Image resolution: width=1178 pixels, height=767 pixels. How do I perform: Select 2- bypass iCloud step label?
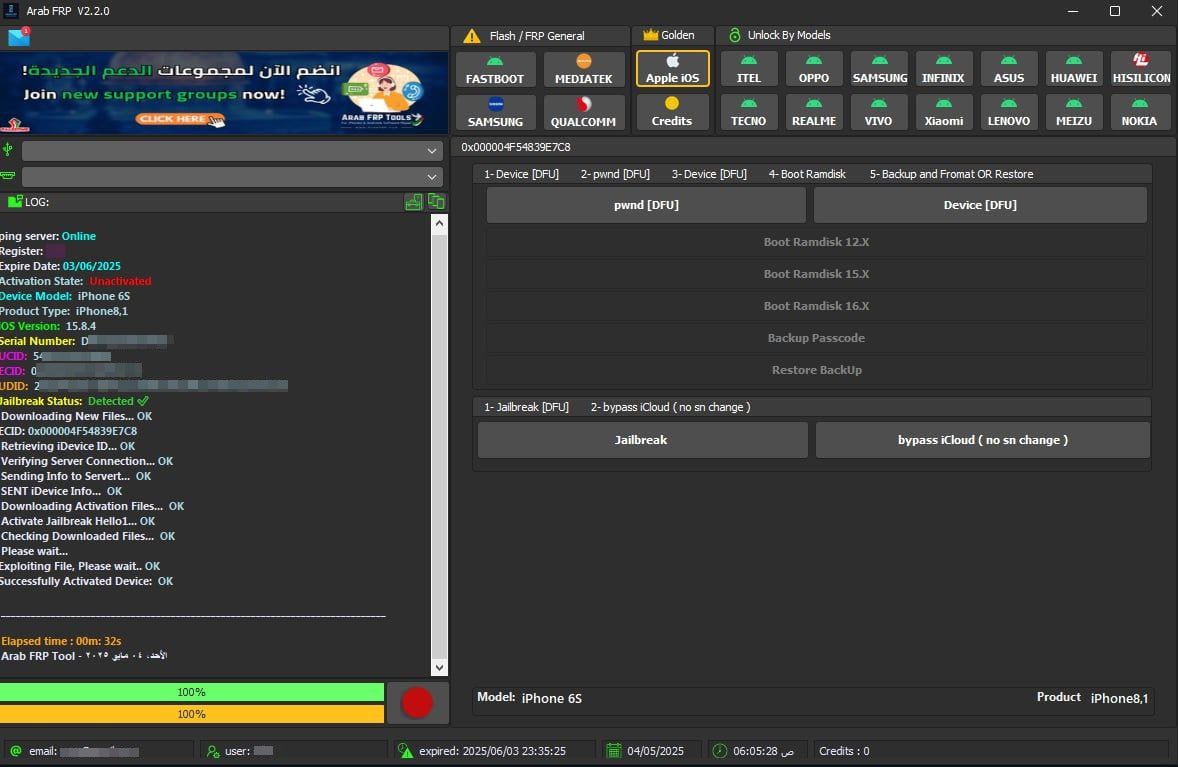pos(670,406)
